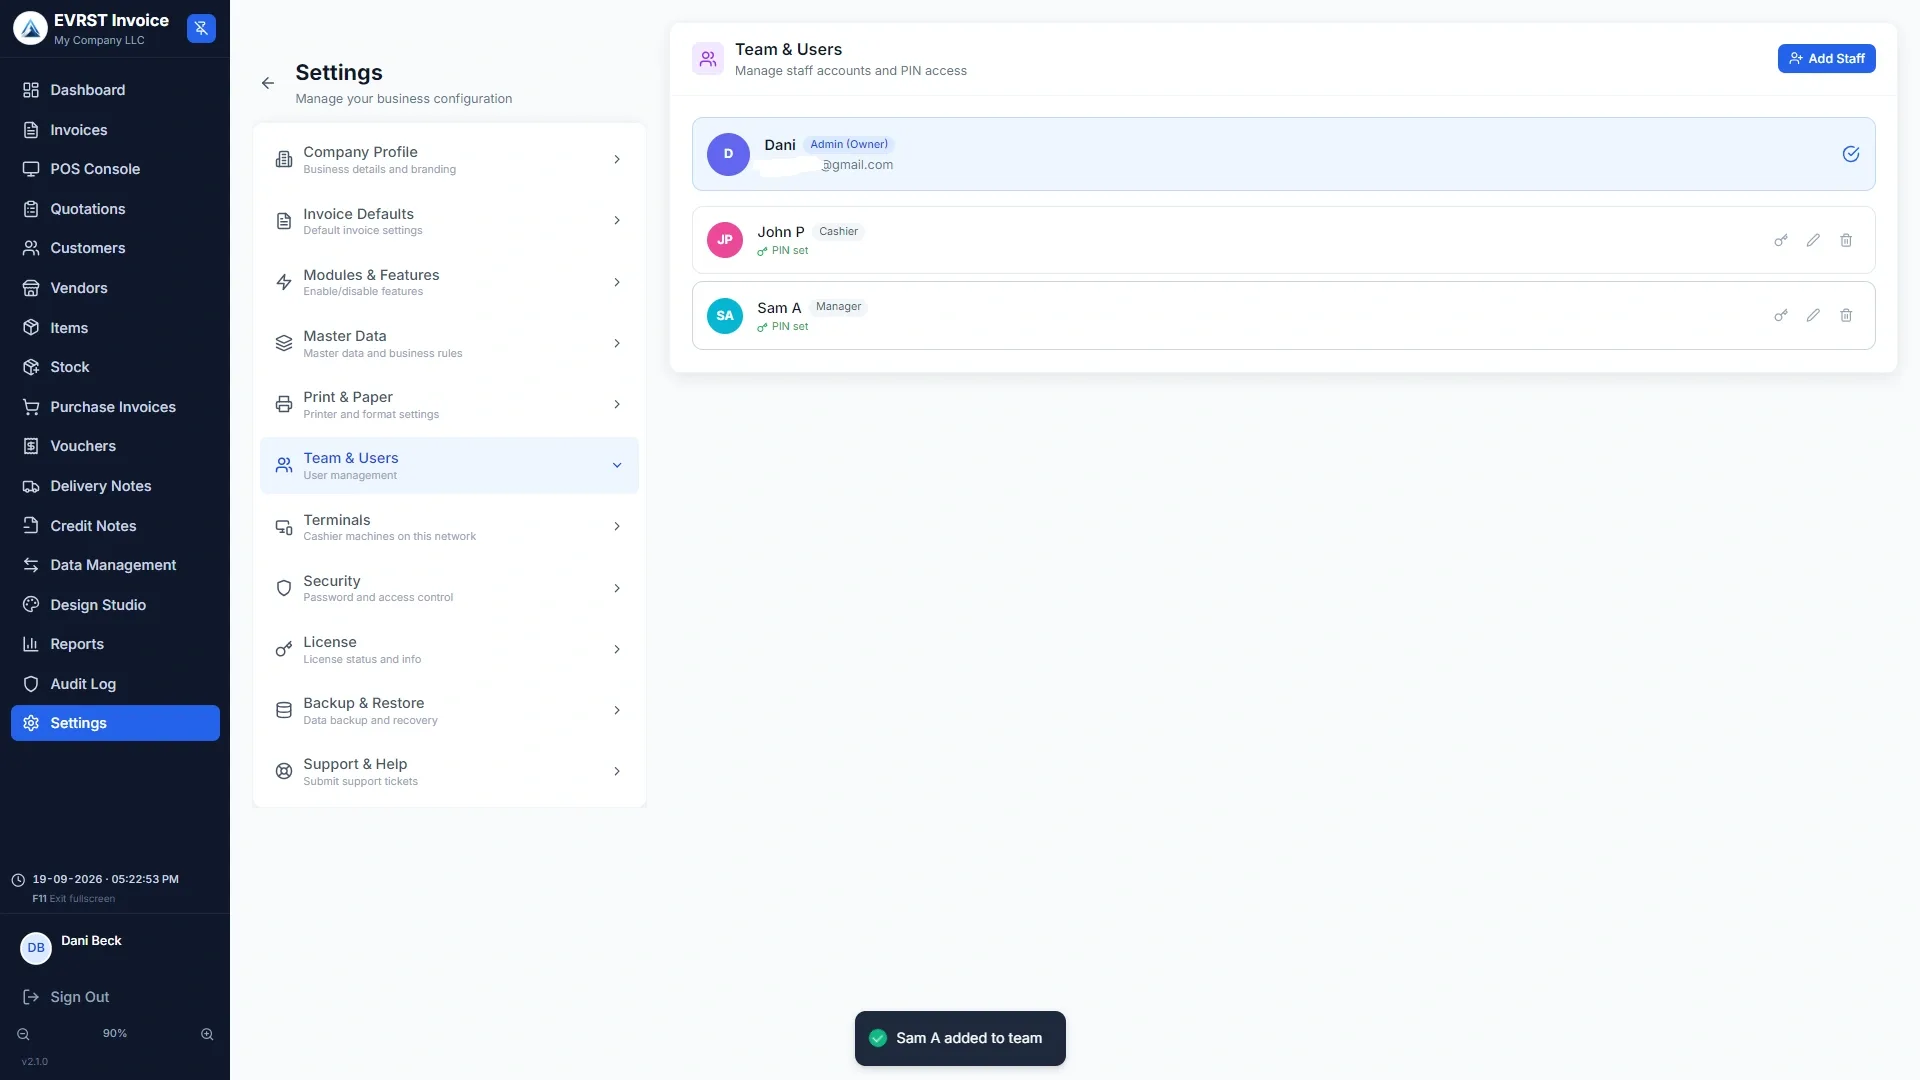Click the Manager role badge
This screenshot has width=1920, height=1080.
point(838,307)
